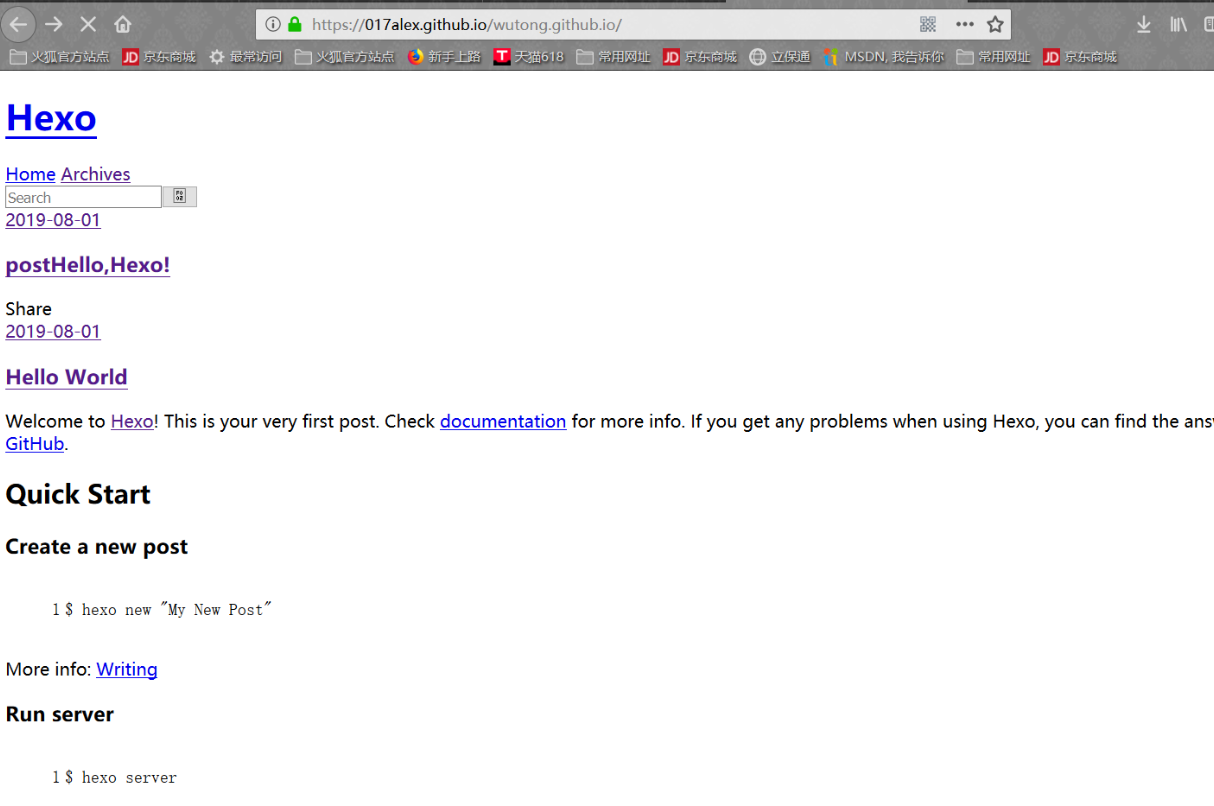This screenshot has height=806, width=1214.
Task: Open the GitHub link
Action: 35,444
